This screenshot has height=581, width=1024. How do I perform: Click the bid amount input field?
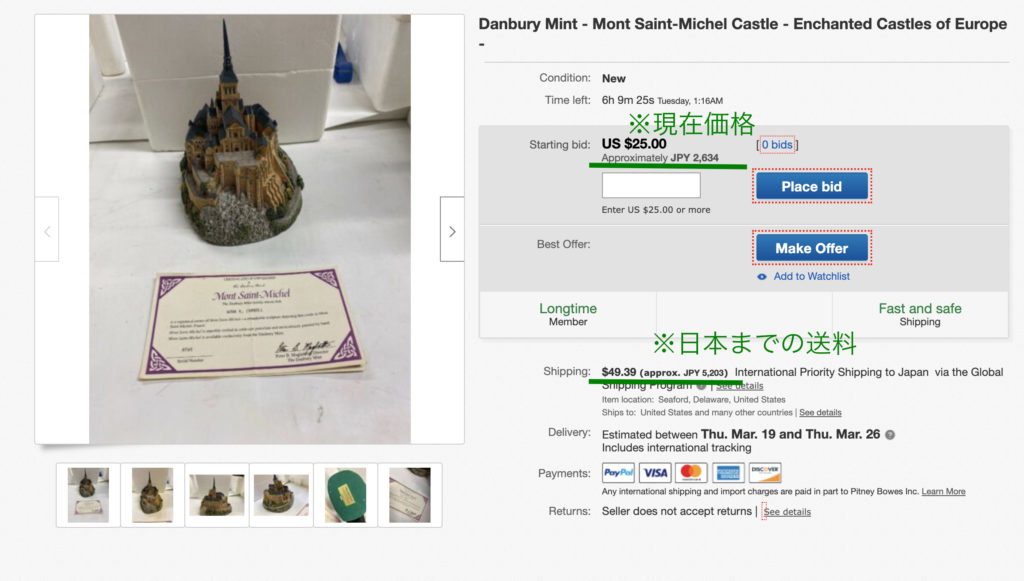pyautogui.click(x=650, y=185)
